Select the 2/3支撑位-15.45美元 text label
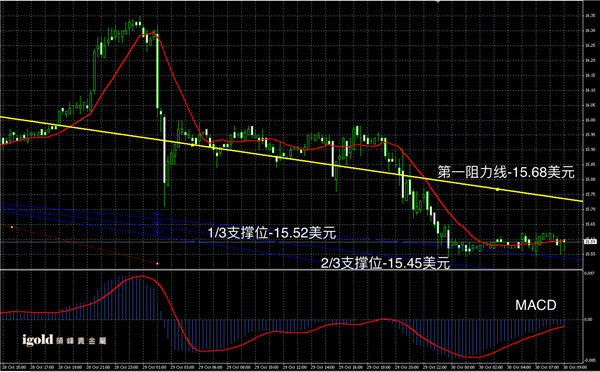The image size is (600, 372). pyautogui.click(x=385, y=263)
